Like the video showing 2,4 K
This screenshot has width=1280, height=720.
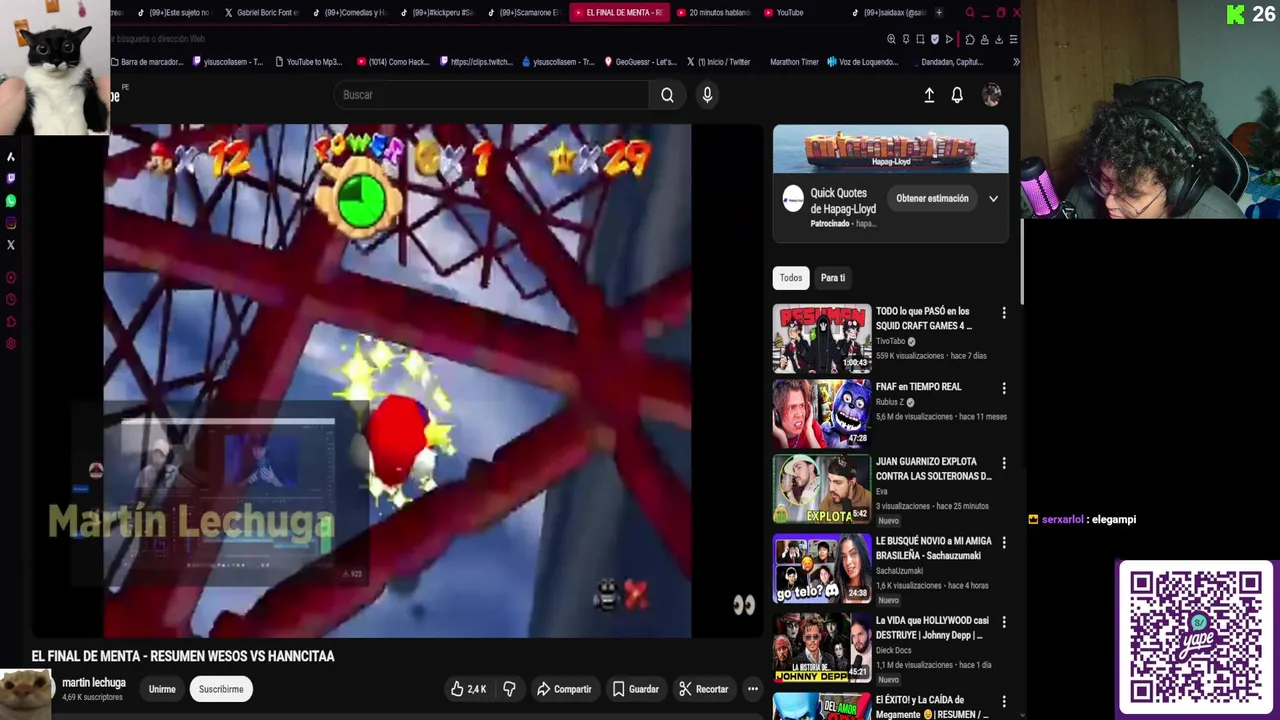coord(467,689)
